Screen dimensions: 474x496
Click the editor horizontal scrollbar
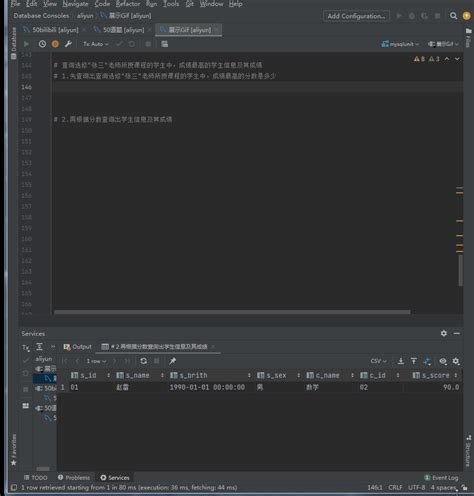point(232,312)
